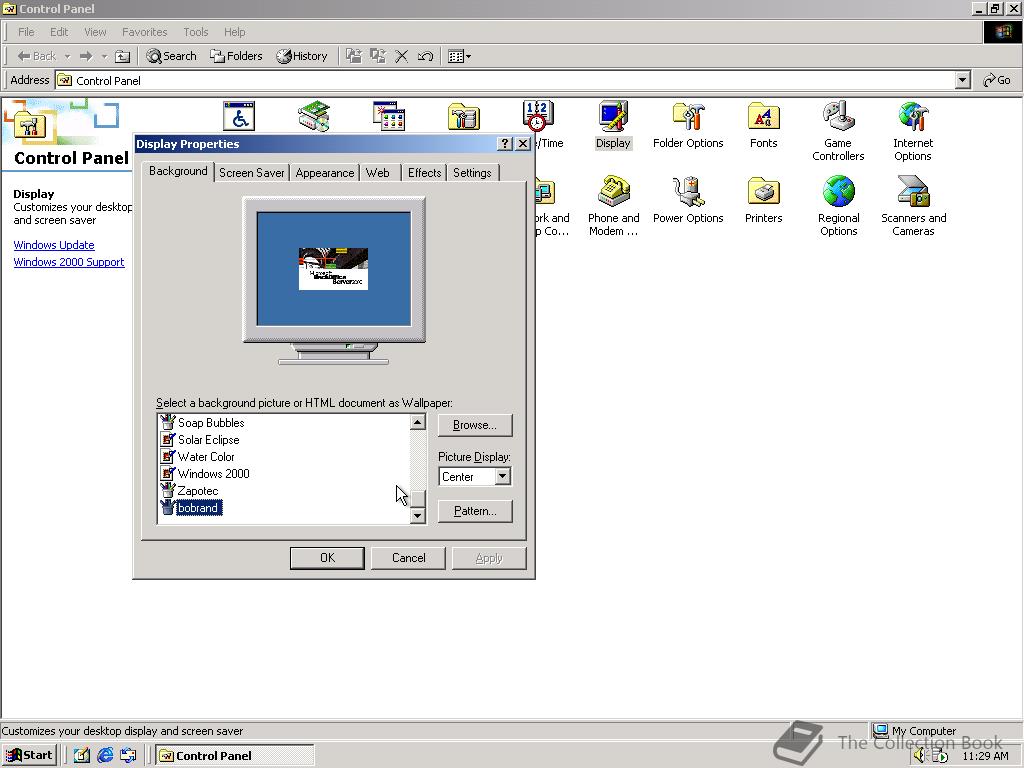Click wallpaper list scroll down arrow
Image resolution: width=1024 pixels, height=768 pixels.
[418, 515]
